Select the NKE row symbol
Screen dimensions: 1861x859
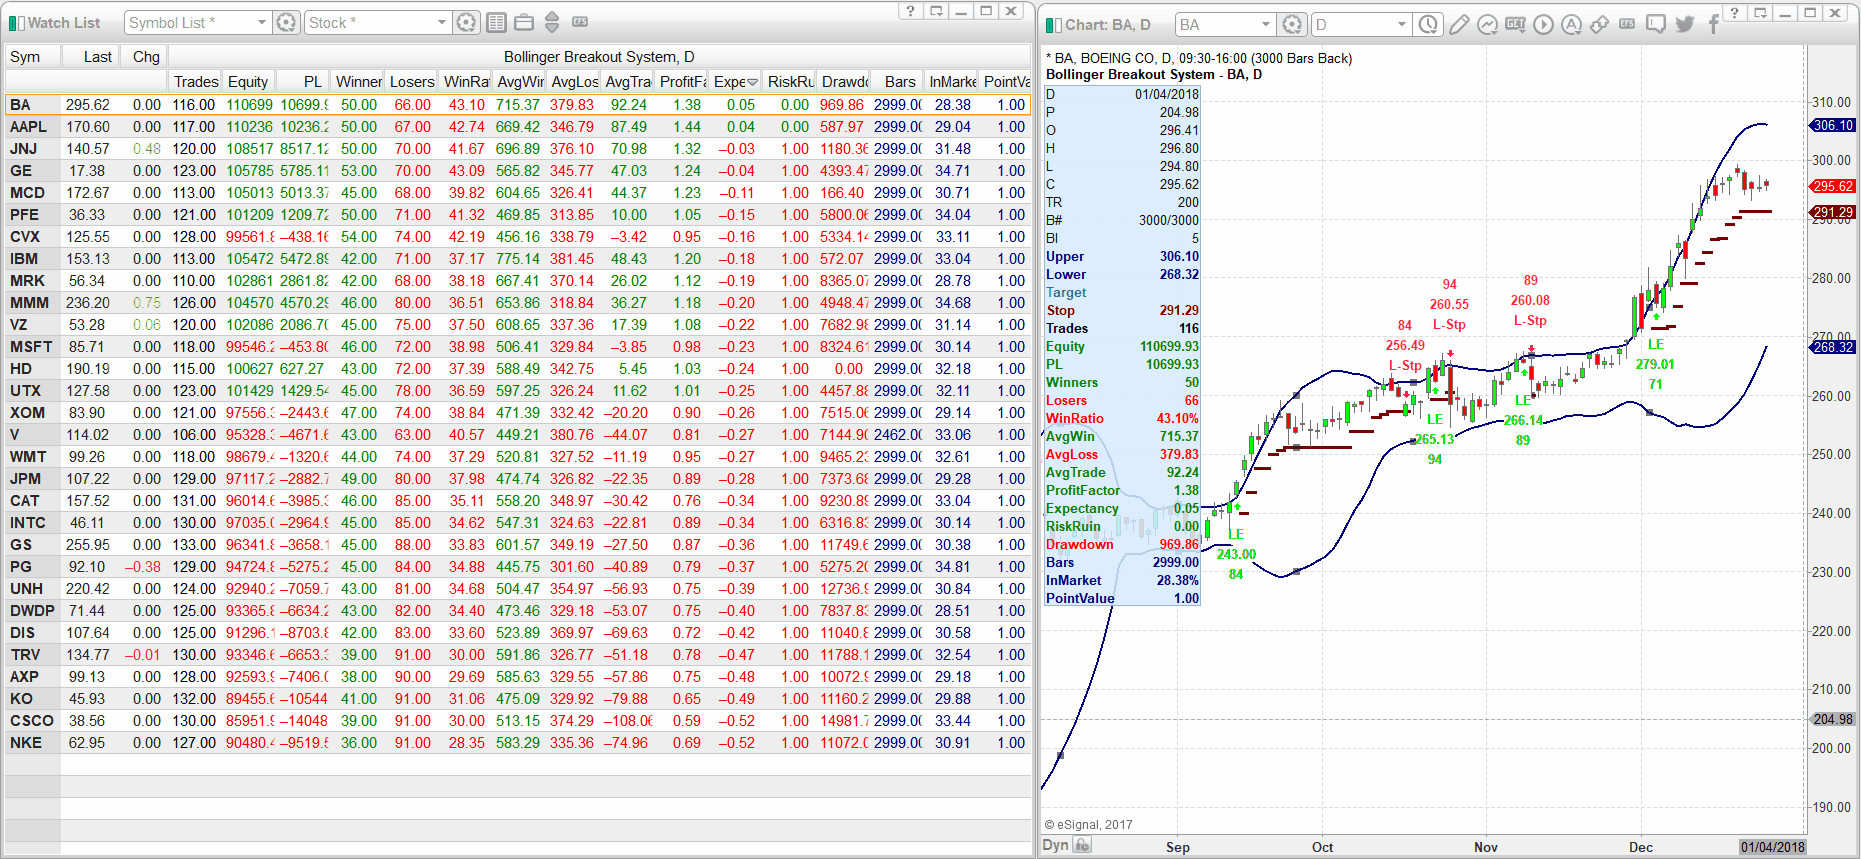point(26,743)
